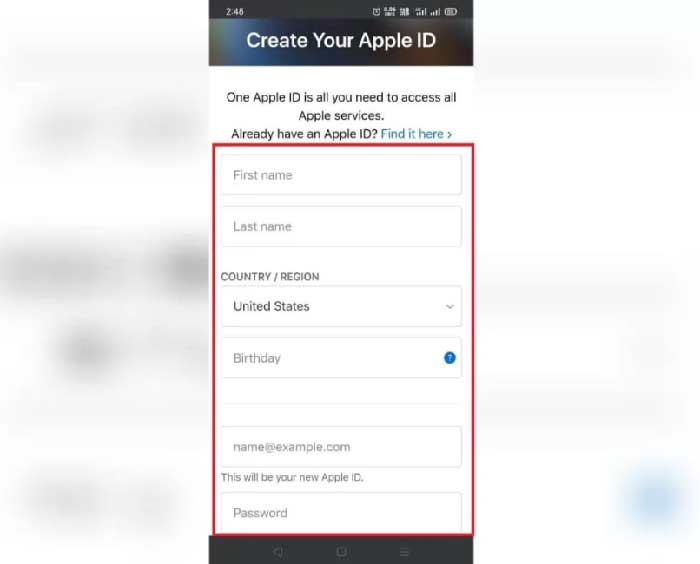The height and width of the screenshot is (564, 700).
Task: Tap the Android home navigation icon
Action: (341, 552)
